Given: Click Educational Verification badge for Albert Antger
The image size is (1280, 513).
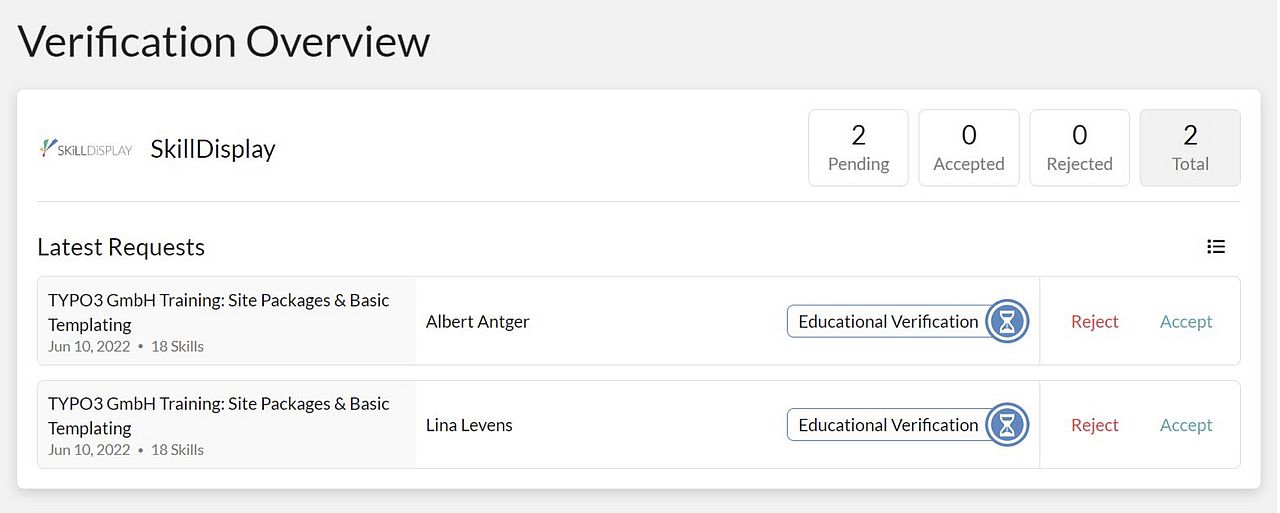Looking at the screenshot, I should [888, 321].
